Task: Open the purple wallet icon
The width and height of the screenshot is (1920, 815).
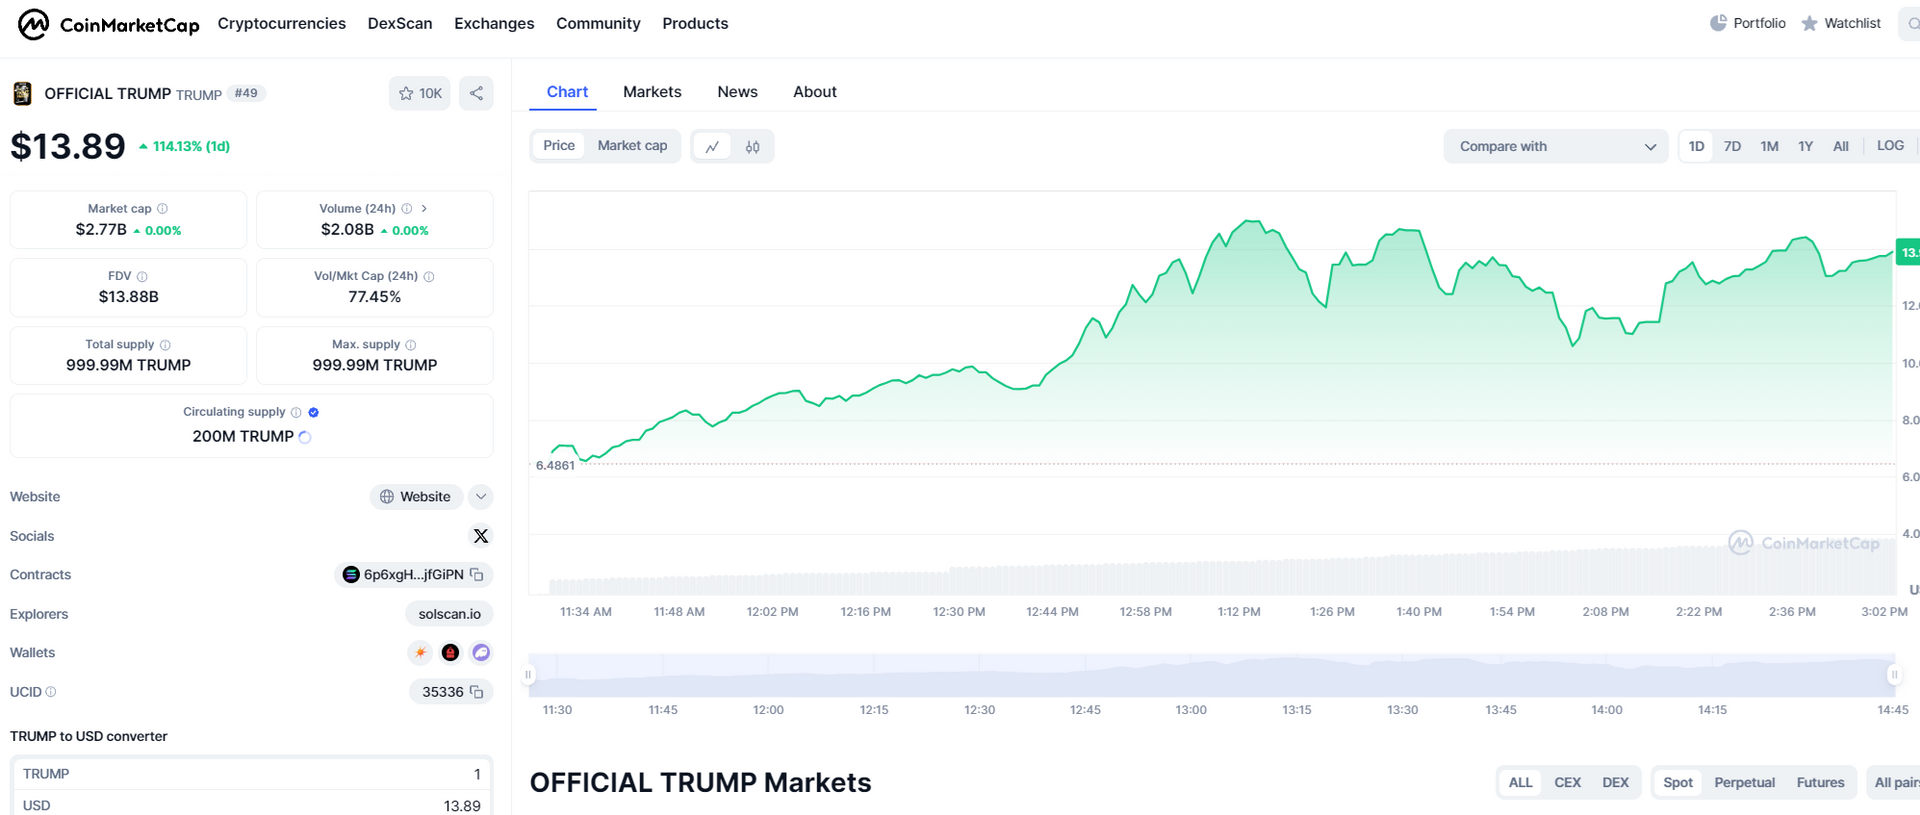Action: pos(481,652)
